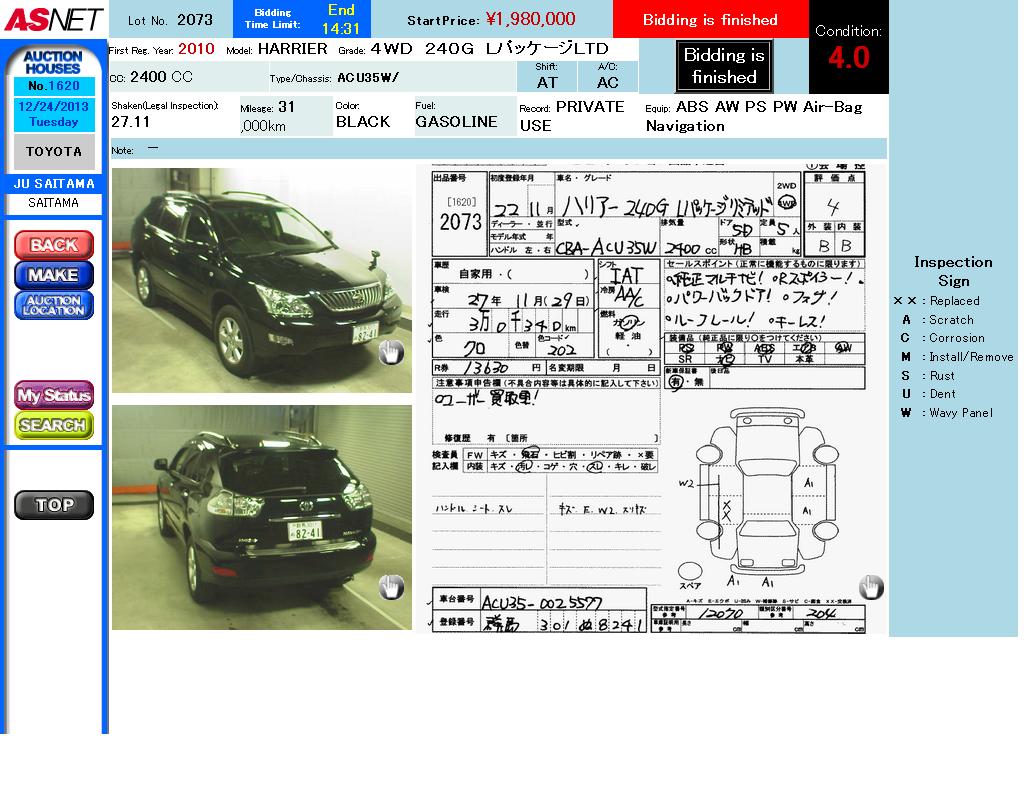1030x796 pixels.
Task: Click the Color BLACK value
Action: [x=363, y=122]
